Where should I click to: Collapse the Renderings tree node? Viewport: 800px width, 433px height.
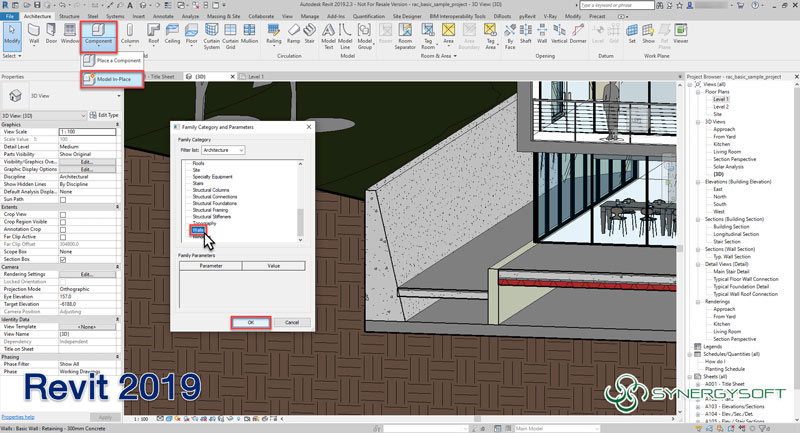pos(698,301)
